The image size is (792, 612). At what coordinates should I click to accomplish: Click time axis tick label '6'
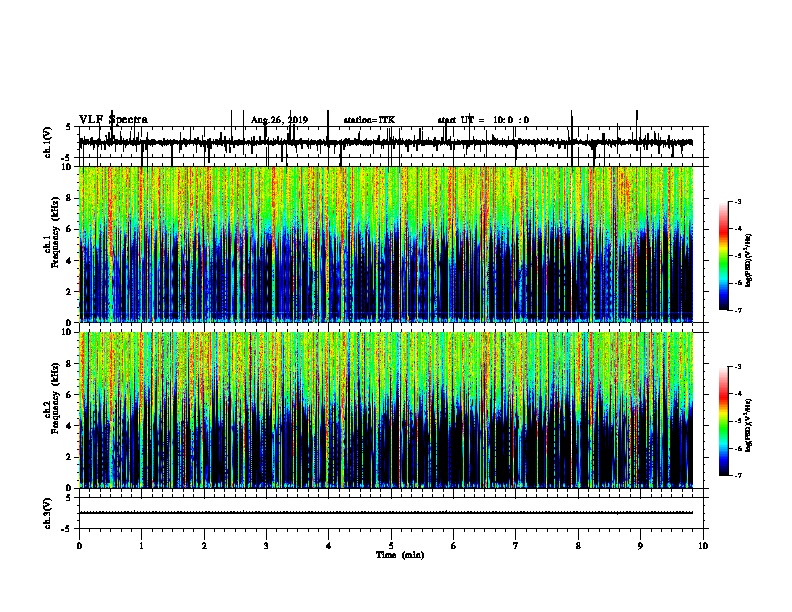[x=453, y=546]
